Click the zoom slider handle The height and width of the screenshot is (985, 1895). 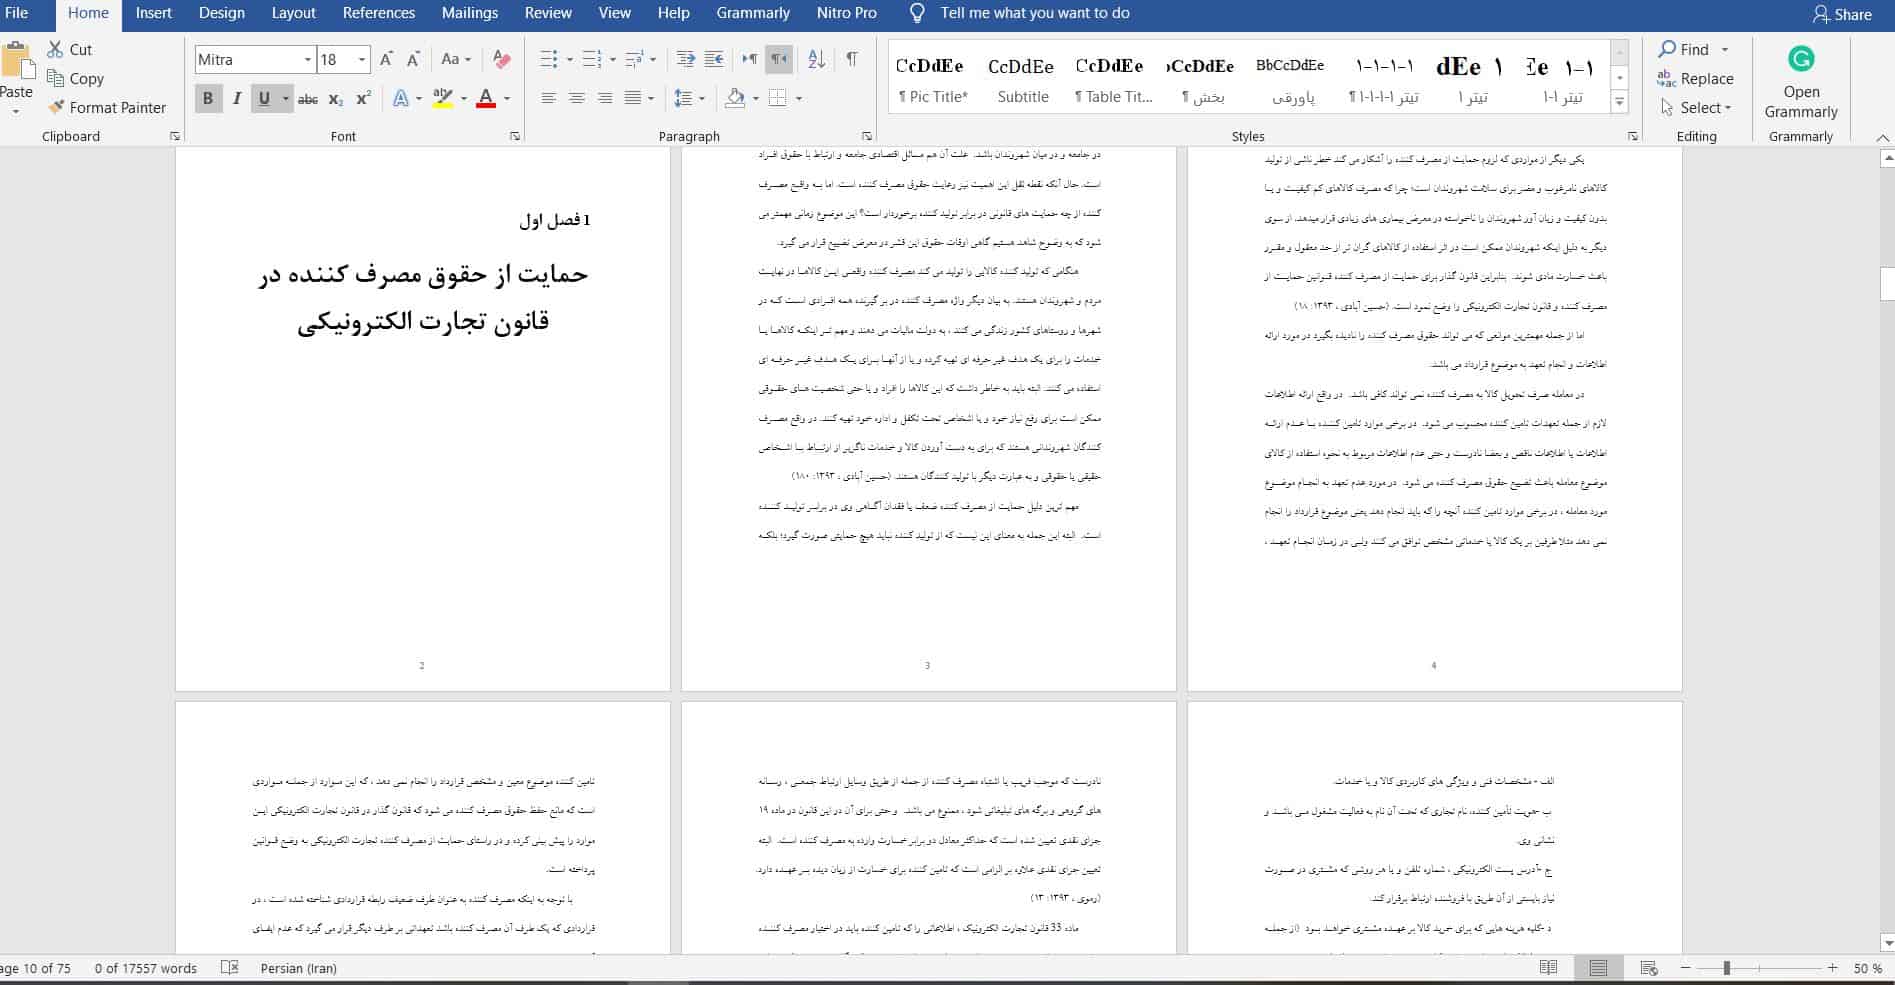tap(1727, 968)
